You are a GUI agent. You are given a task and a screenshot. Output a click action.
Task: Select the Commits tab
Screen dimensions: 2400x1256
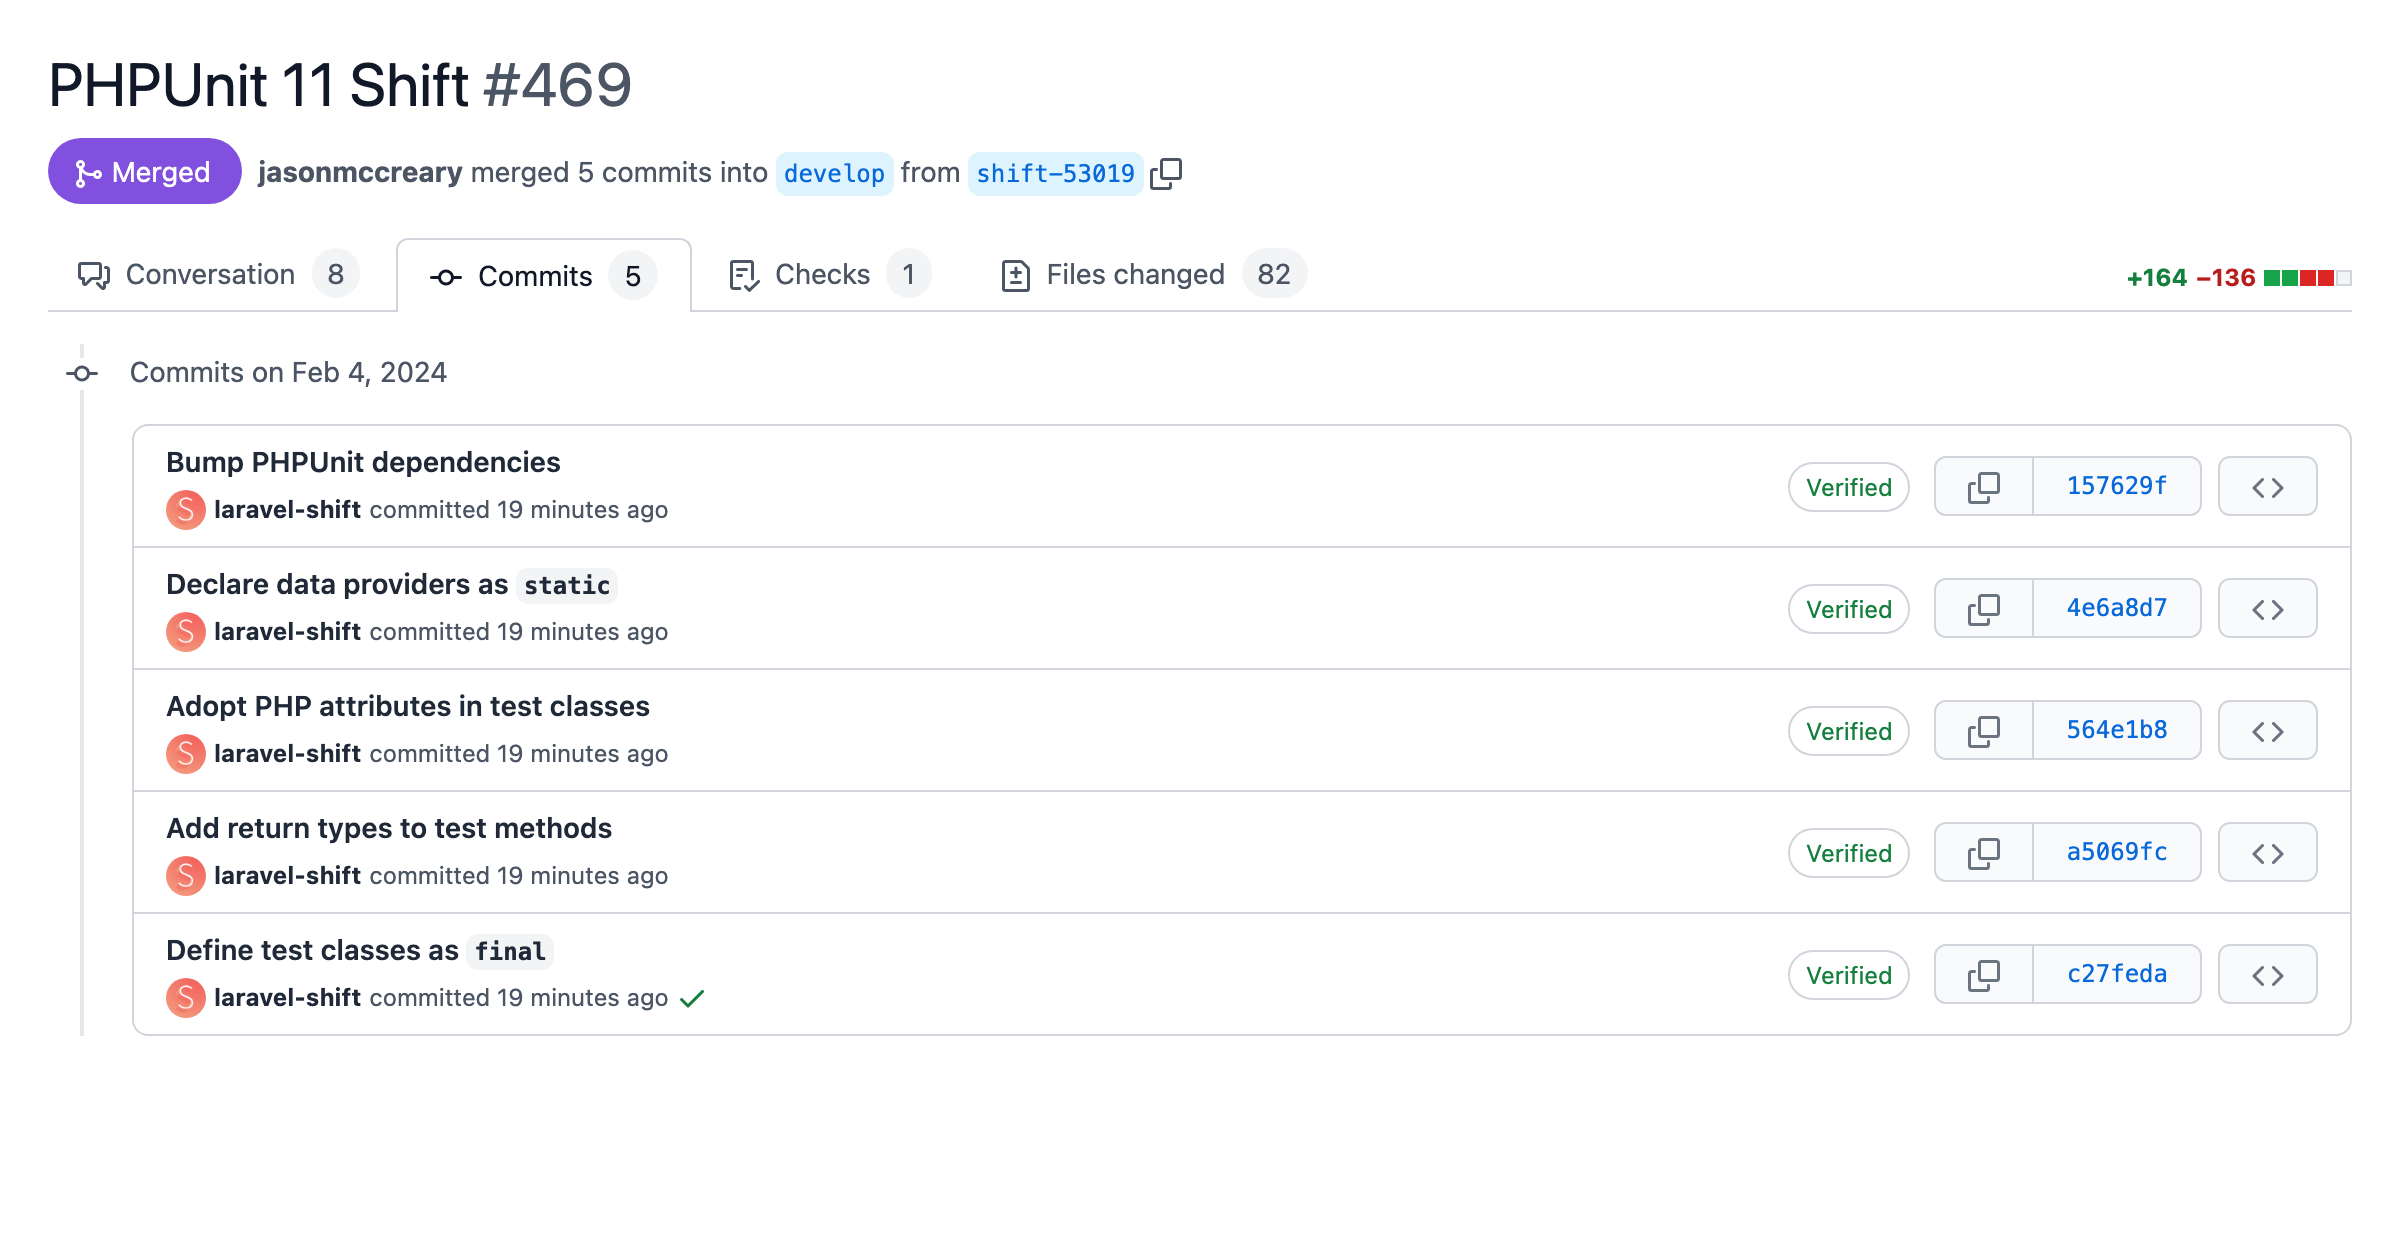point(544,276)
